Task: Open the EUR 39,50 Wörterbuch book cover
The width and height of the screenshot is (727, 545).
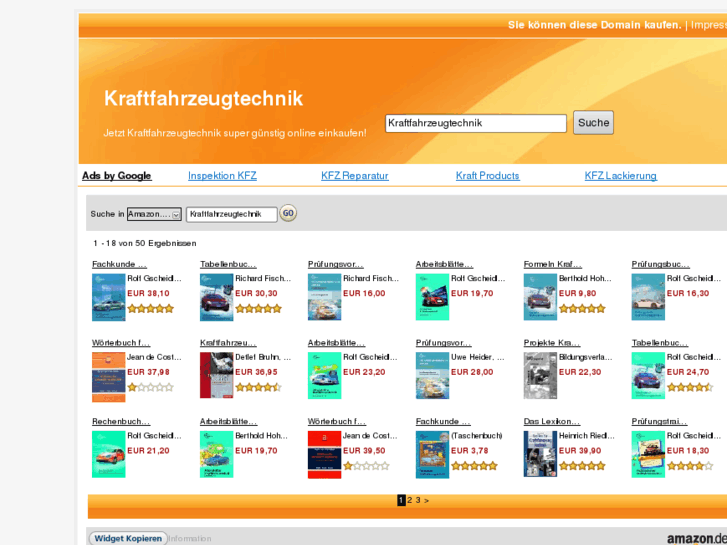Action: [325, 455]
